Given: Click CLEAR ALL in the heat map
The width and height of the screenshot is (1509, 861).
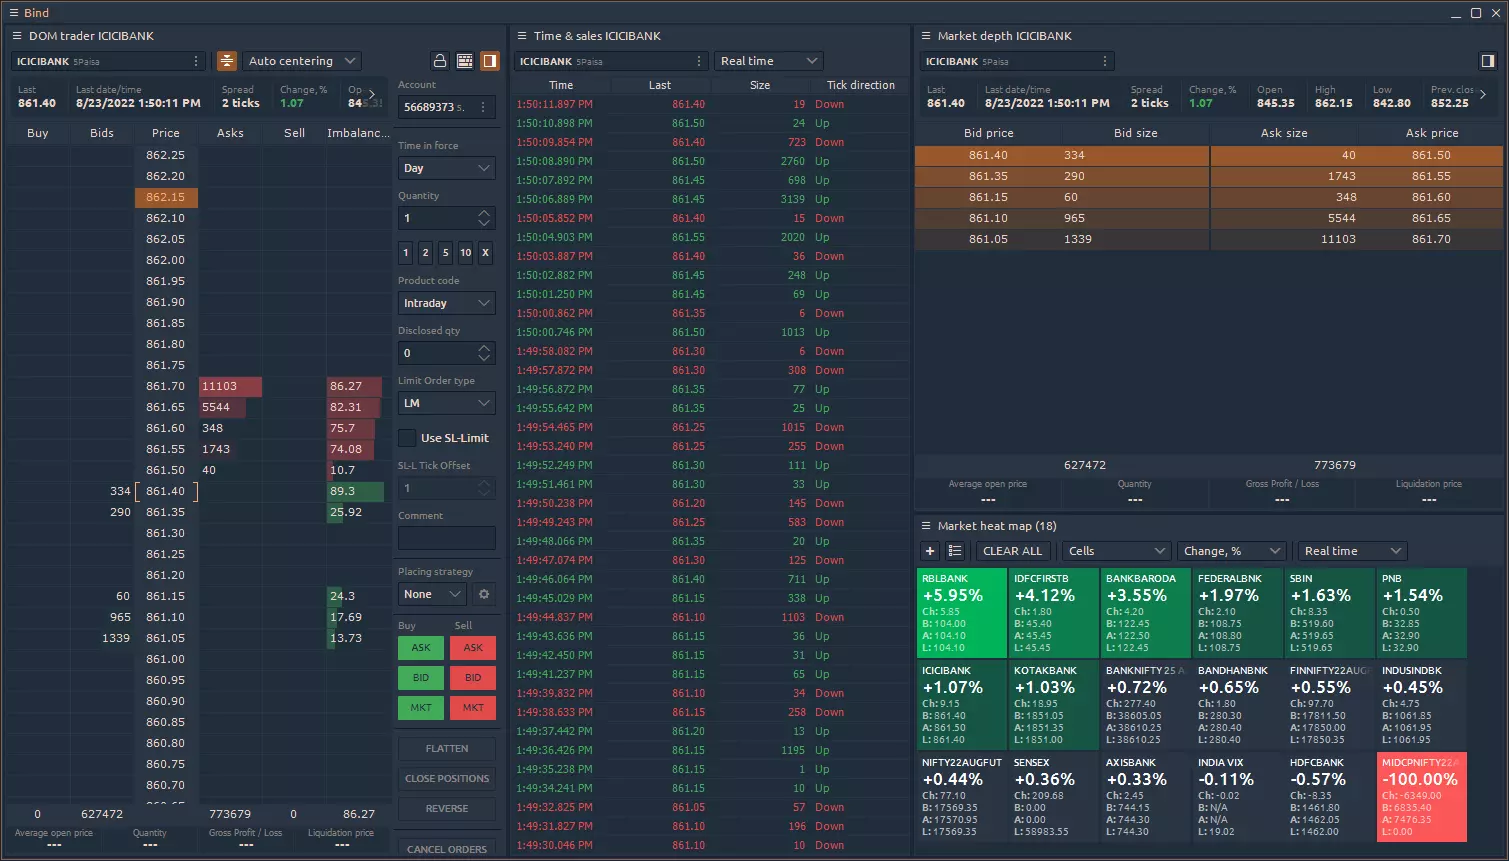Looking at the screenshot, I should (1012, 551).
